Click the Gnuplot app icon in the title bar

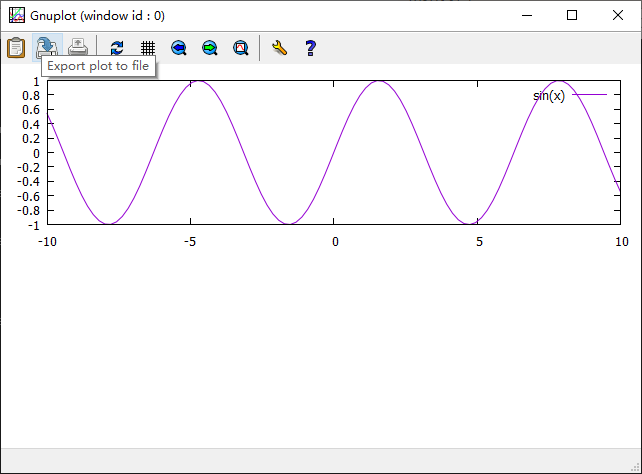click(17, 16)
